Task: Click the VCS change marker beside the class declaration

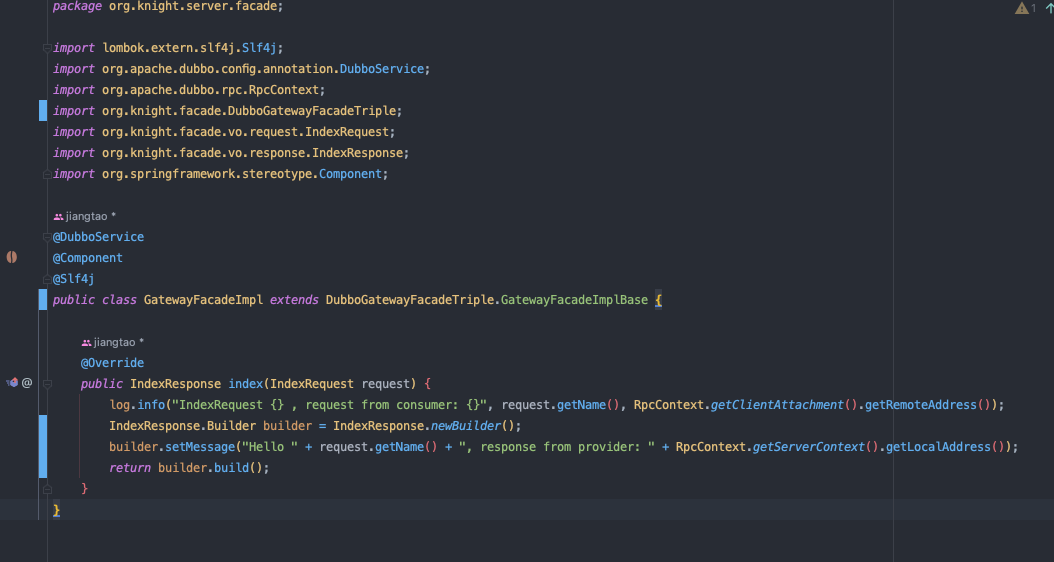Action: (43, 299)
